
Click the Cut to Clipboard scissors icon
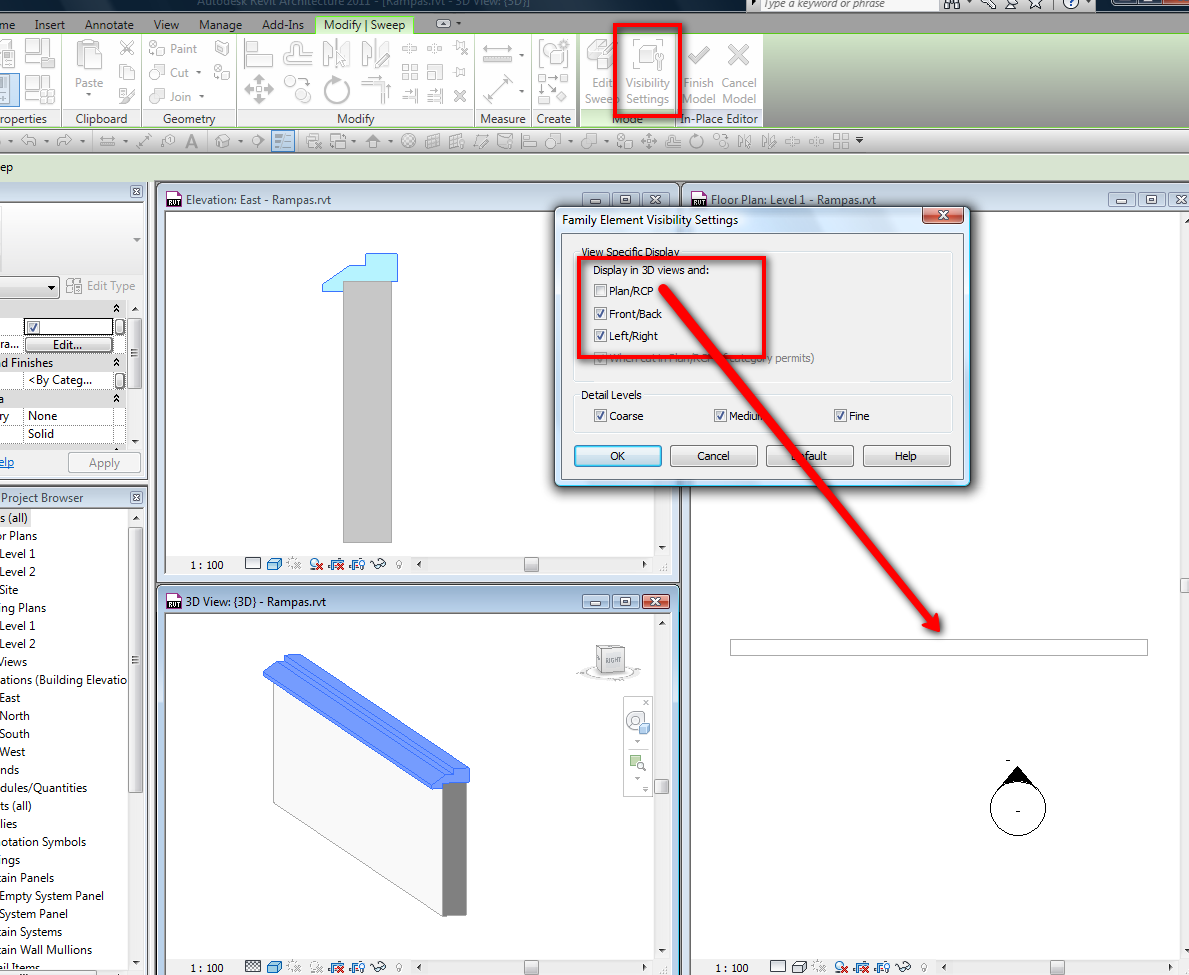127,49
